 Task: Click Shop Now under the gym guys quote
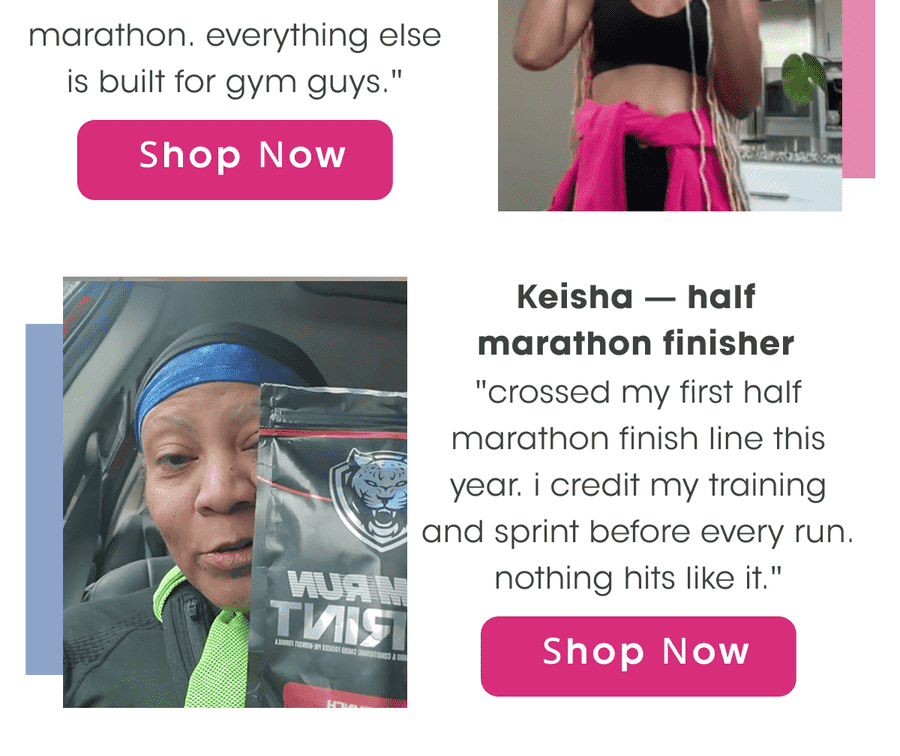235,160
